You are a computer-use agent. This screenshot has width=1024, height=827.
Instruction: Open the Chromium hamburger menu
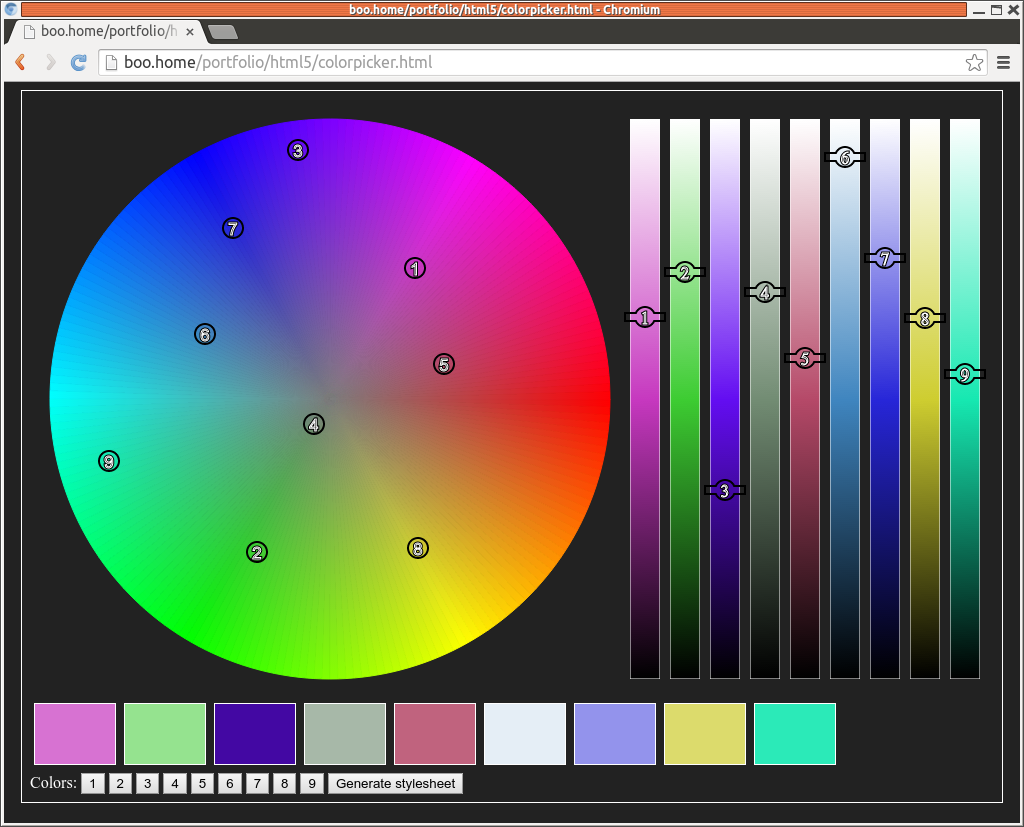(1004, 63)
